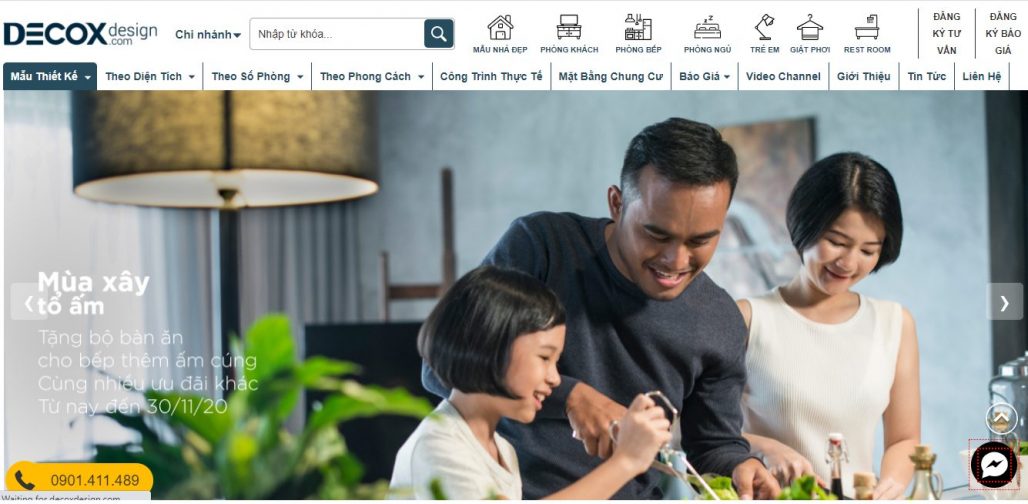The image size is (1028, 504).
Task: Expand the Chi nhánh dropdown
Action: pyautogui.click(x=208, y=35)
